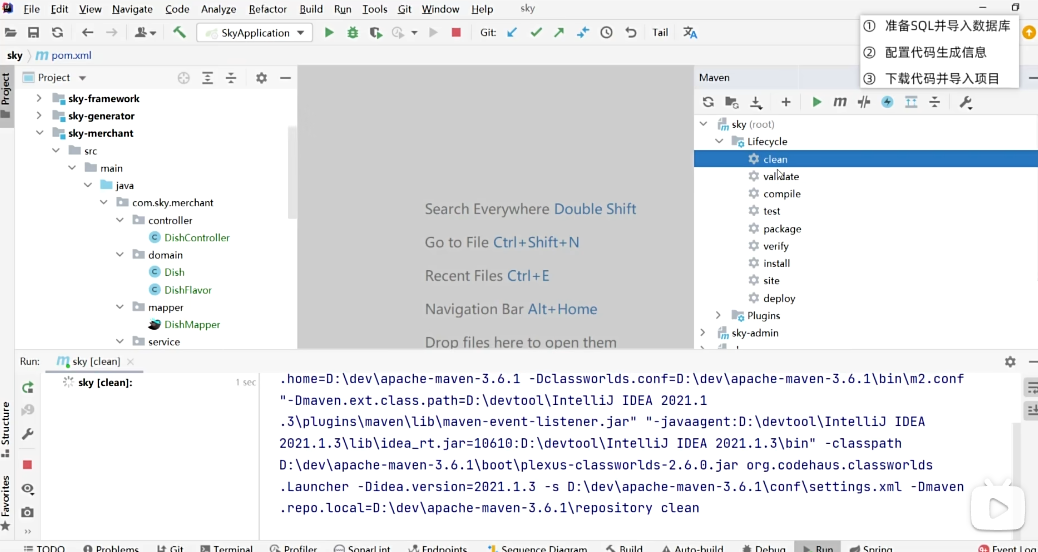Image resolution: width=1038 pixels, height=552 pixels.
Task: Collapse Maven Lifecycle node
Action: 719,141
